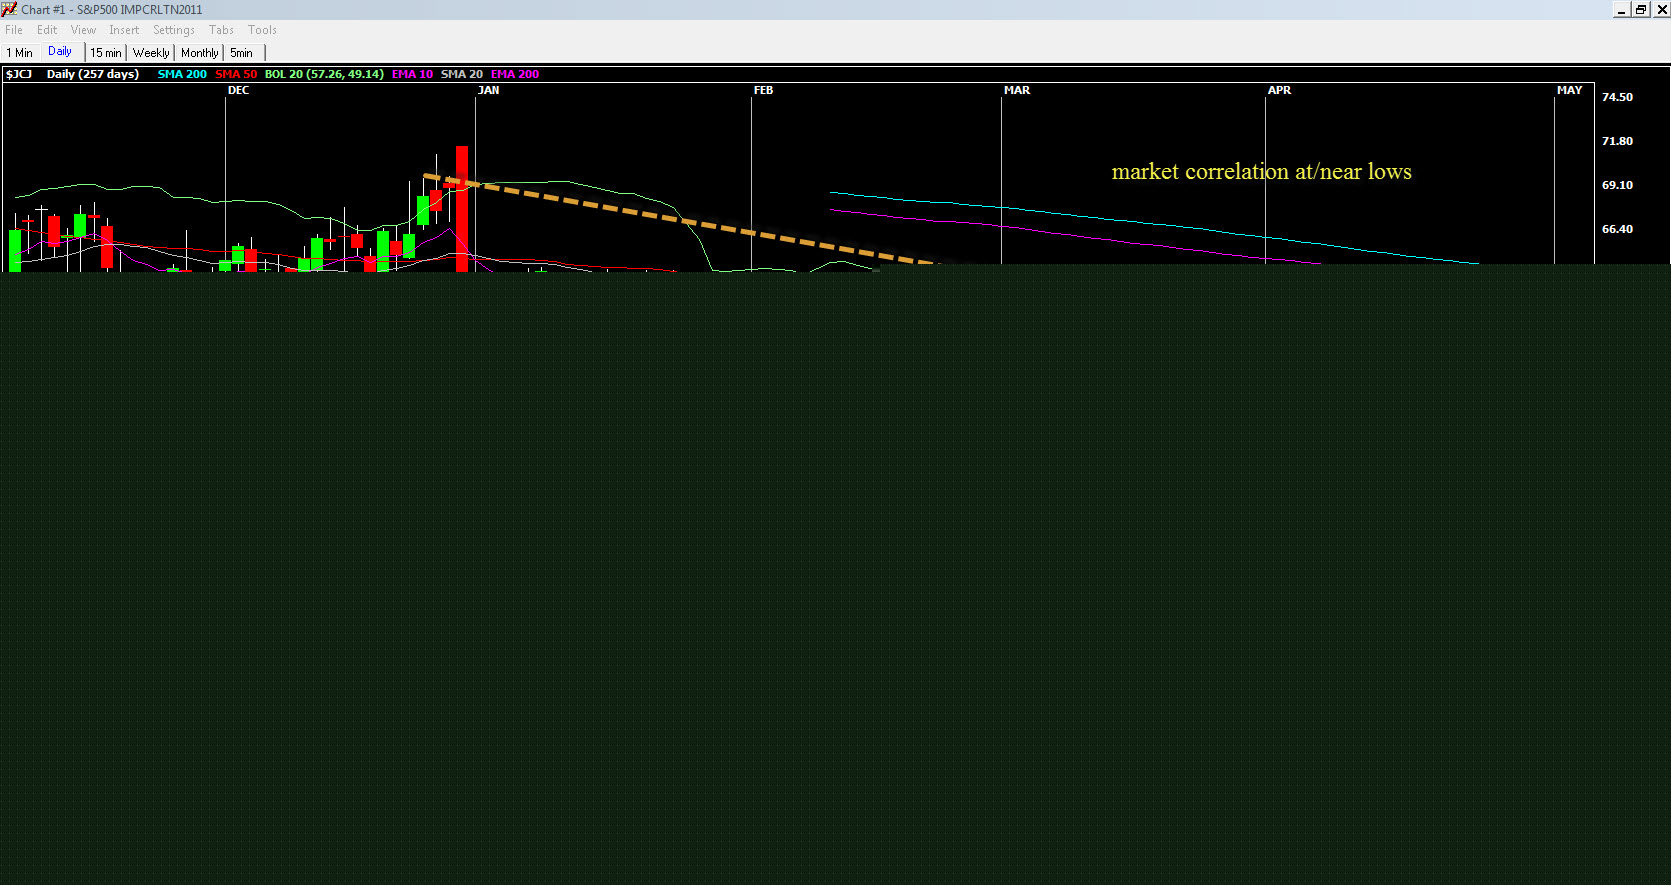Screen dimensions: 1671x885
Task: Click the FEB month marker on timeline
Action: 763,90
